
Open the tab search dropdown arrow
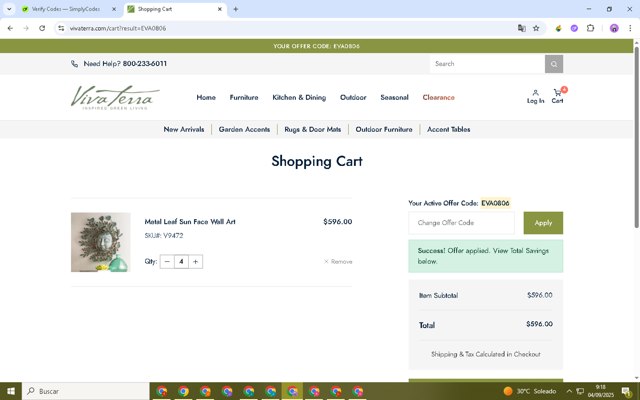pos(9,9)
